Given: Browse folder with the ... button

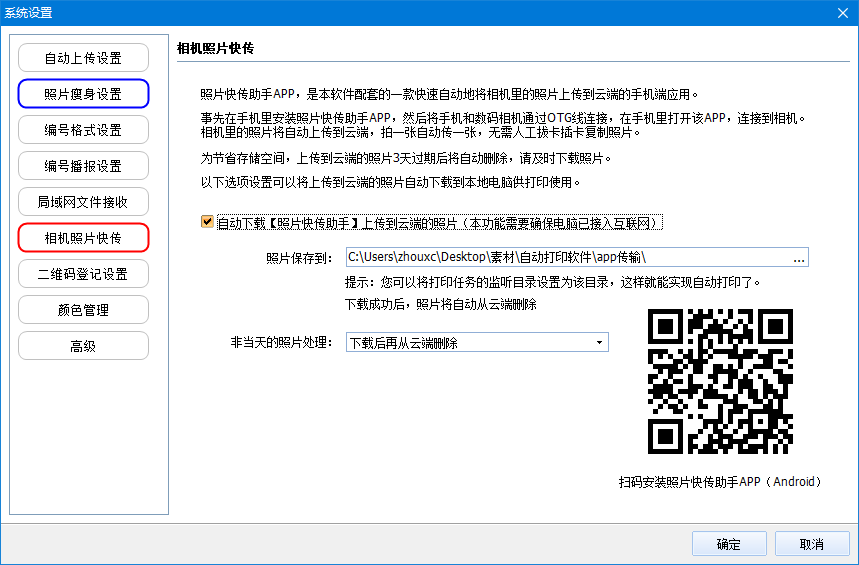Looking at the screenshot, I should [799, 258].
